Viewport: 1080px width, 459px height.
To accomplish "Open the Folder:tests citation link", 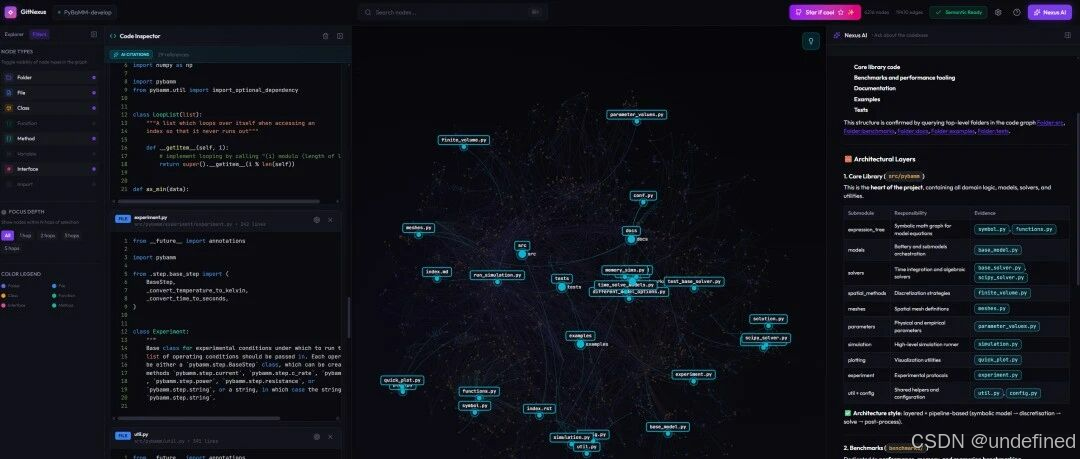I will coord(993,131).
